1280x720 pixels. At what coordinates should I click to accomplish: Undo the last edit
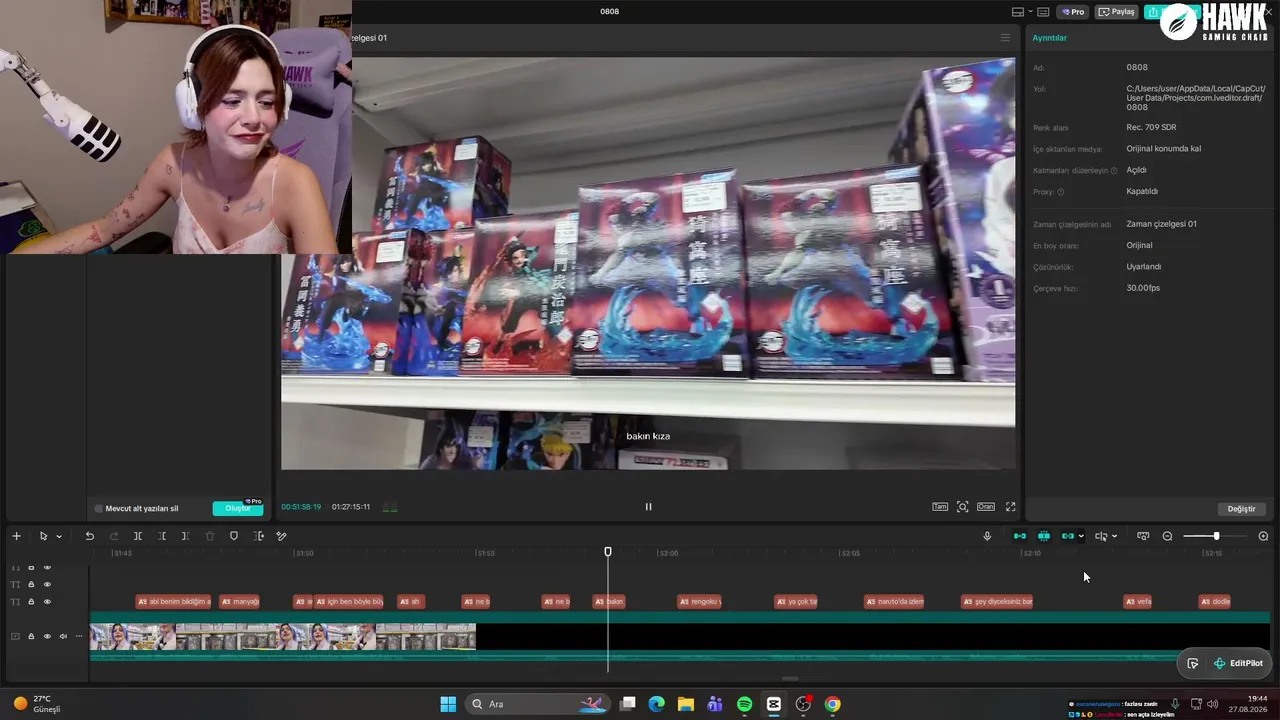point(89,536)
